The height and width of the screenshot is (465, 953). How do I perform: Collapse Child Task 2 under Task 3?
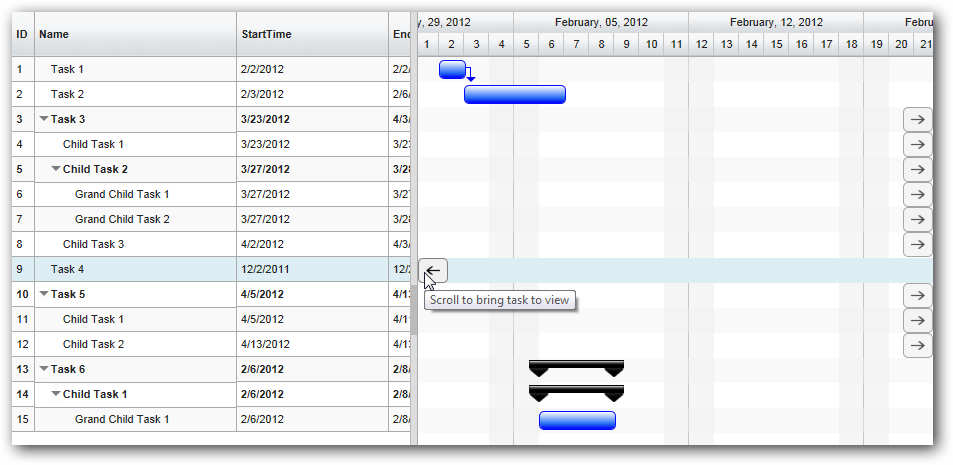(56, 169)
